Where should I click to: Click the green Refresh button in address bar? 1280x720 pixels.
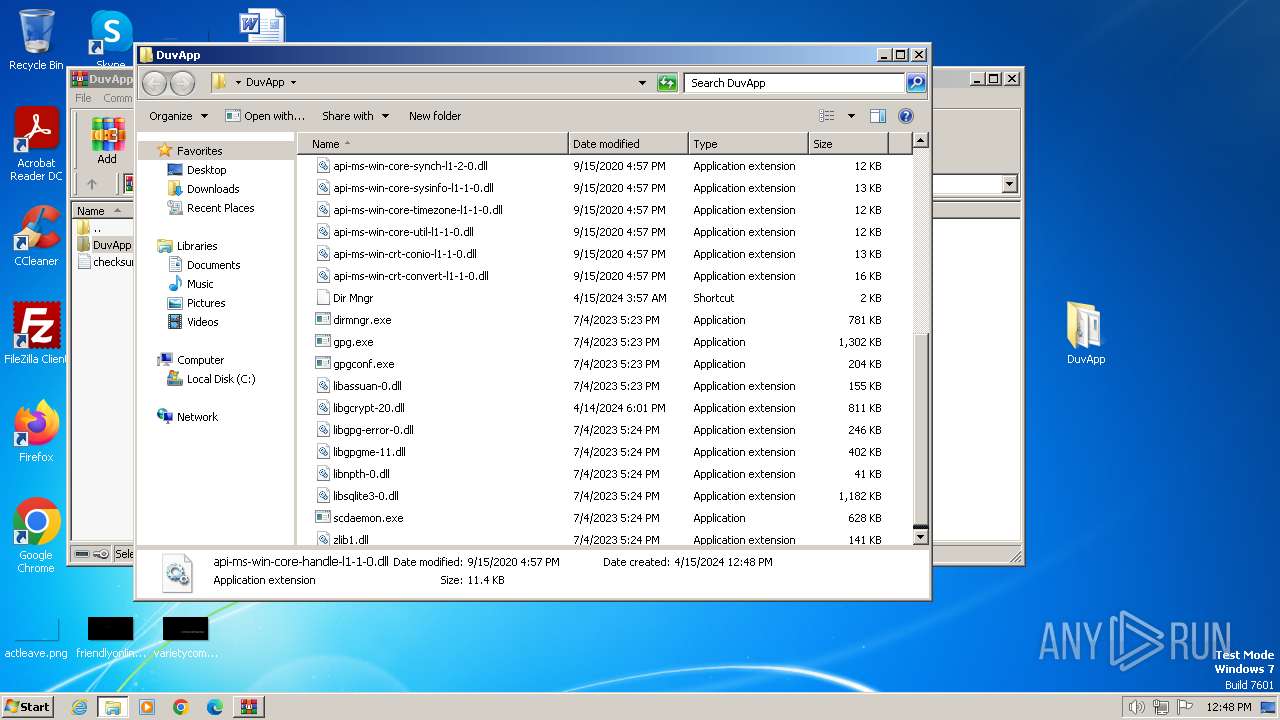(x=667, y=83)
